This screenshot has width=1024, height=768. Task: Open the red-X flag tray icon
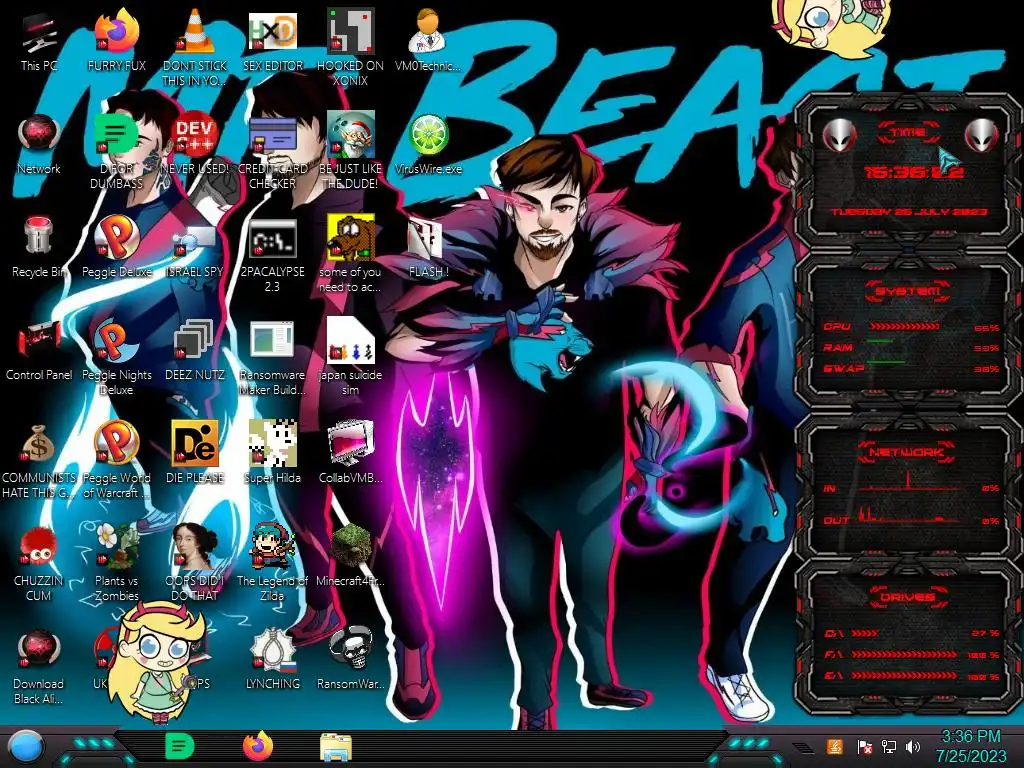(864, 746)
